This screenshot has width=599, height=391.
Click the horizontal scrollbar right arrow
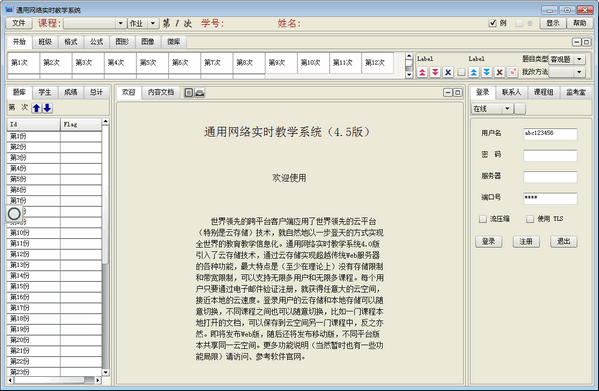98,380
